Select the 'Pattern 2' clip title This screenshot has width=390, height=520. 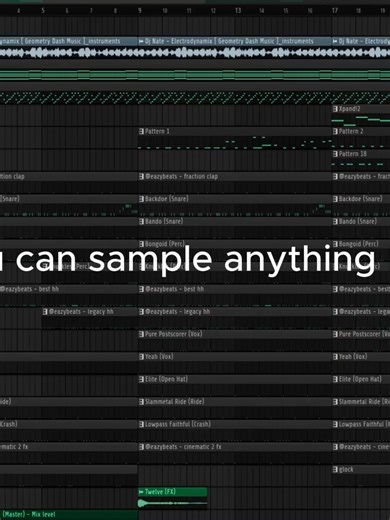pyautogui.click(x=351, y=131)
